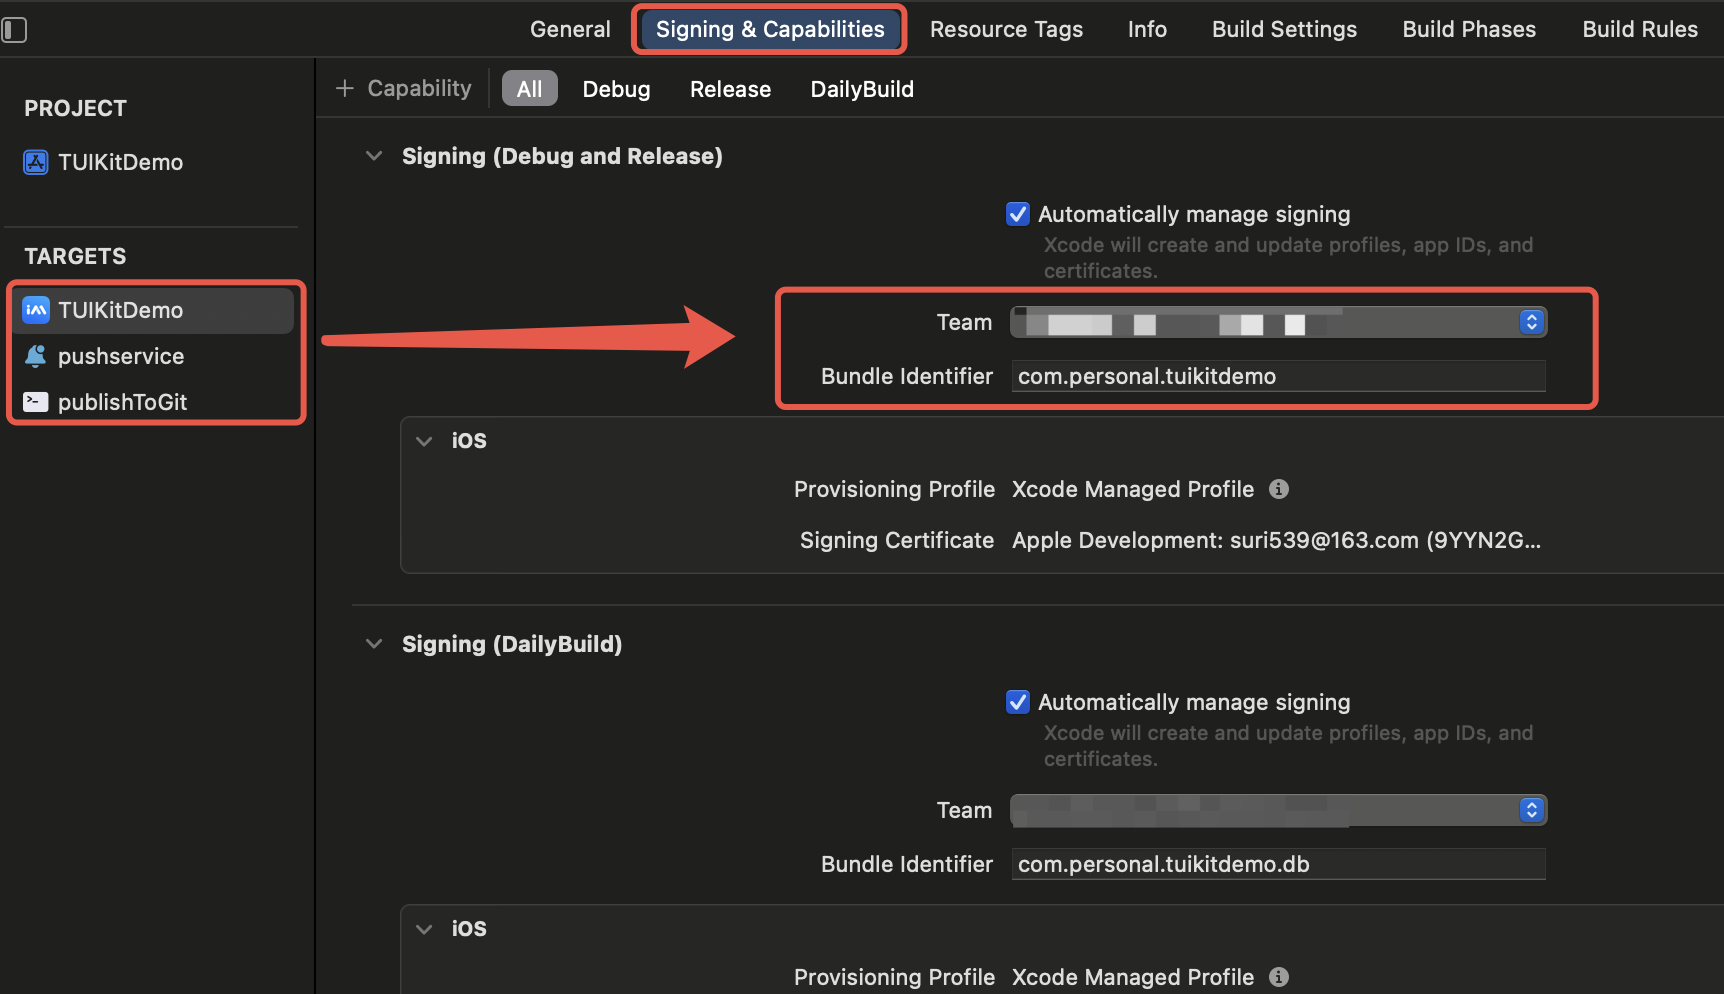Switch to the Build Settings tab

1284,30
